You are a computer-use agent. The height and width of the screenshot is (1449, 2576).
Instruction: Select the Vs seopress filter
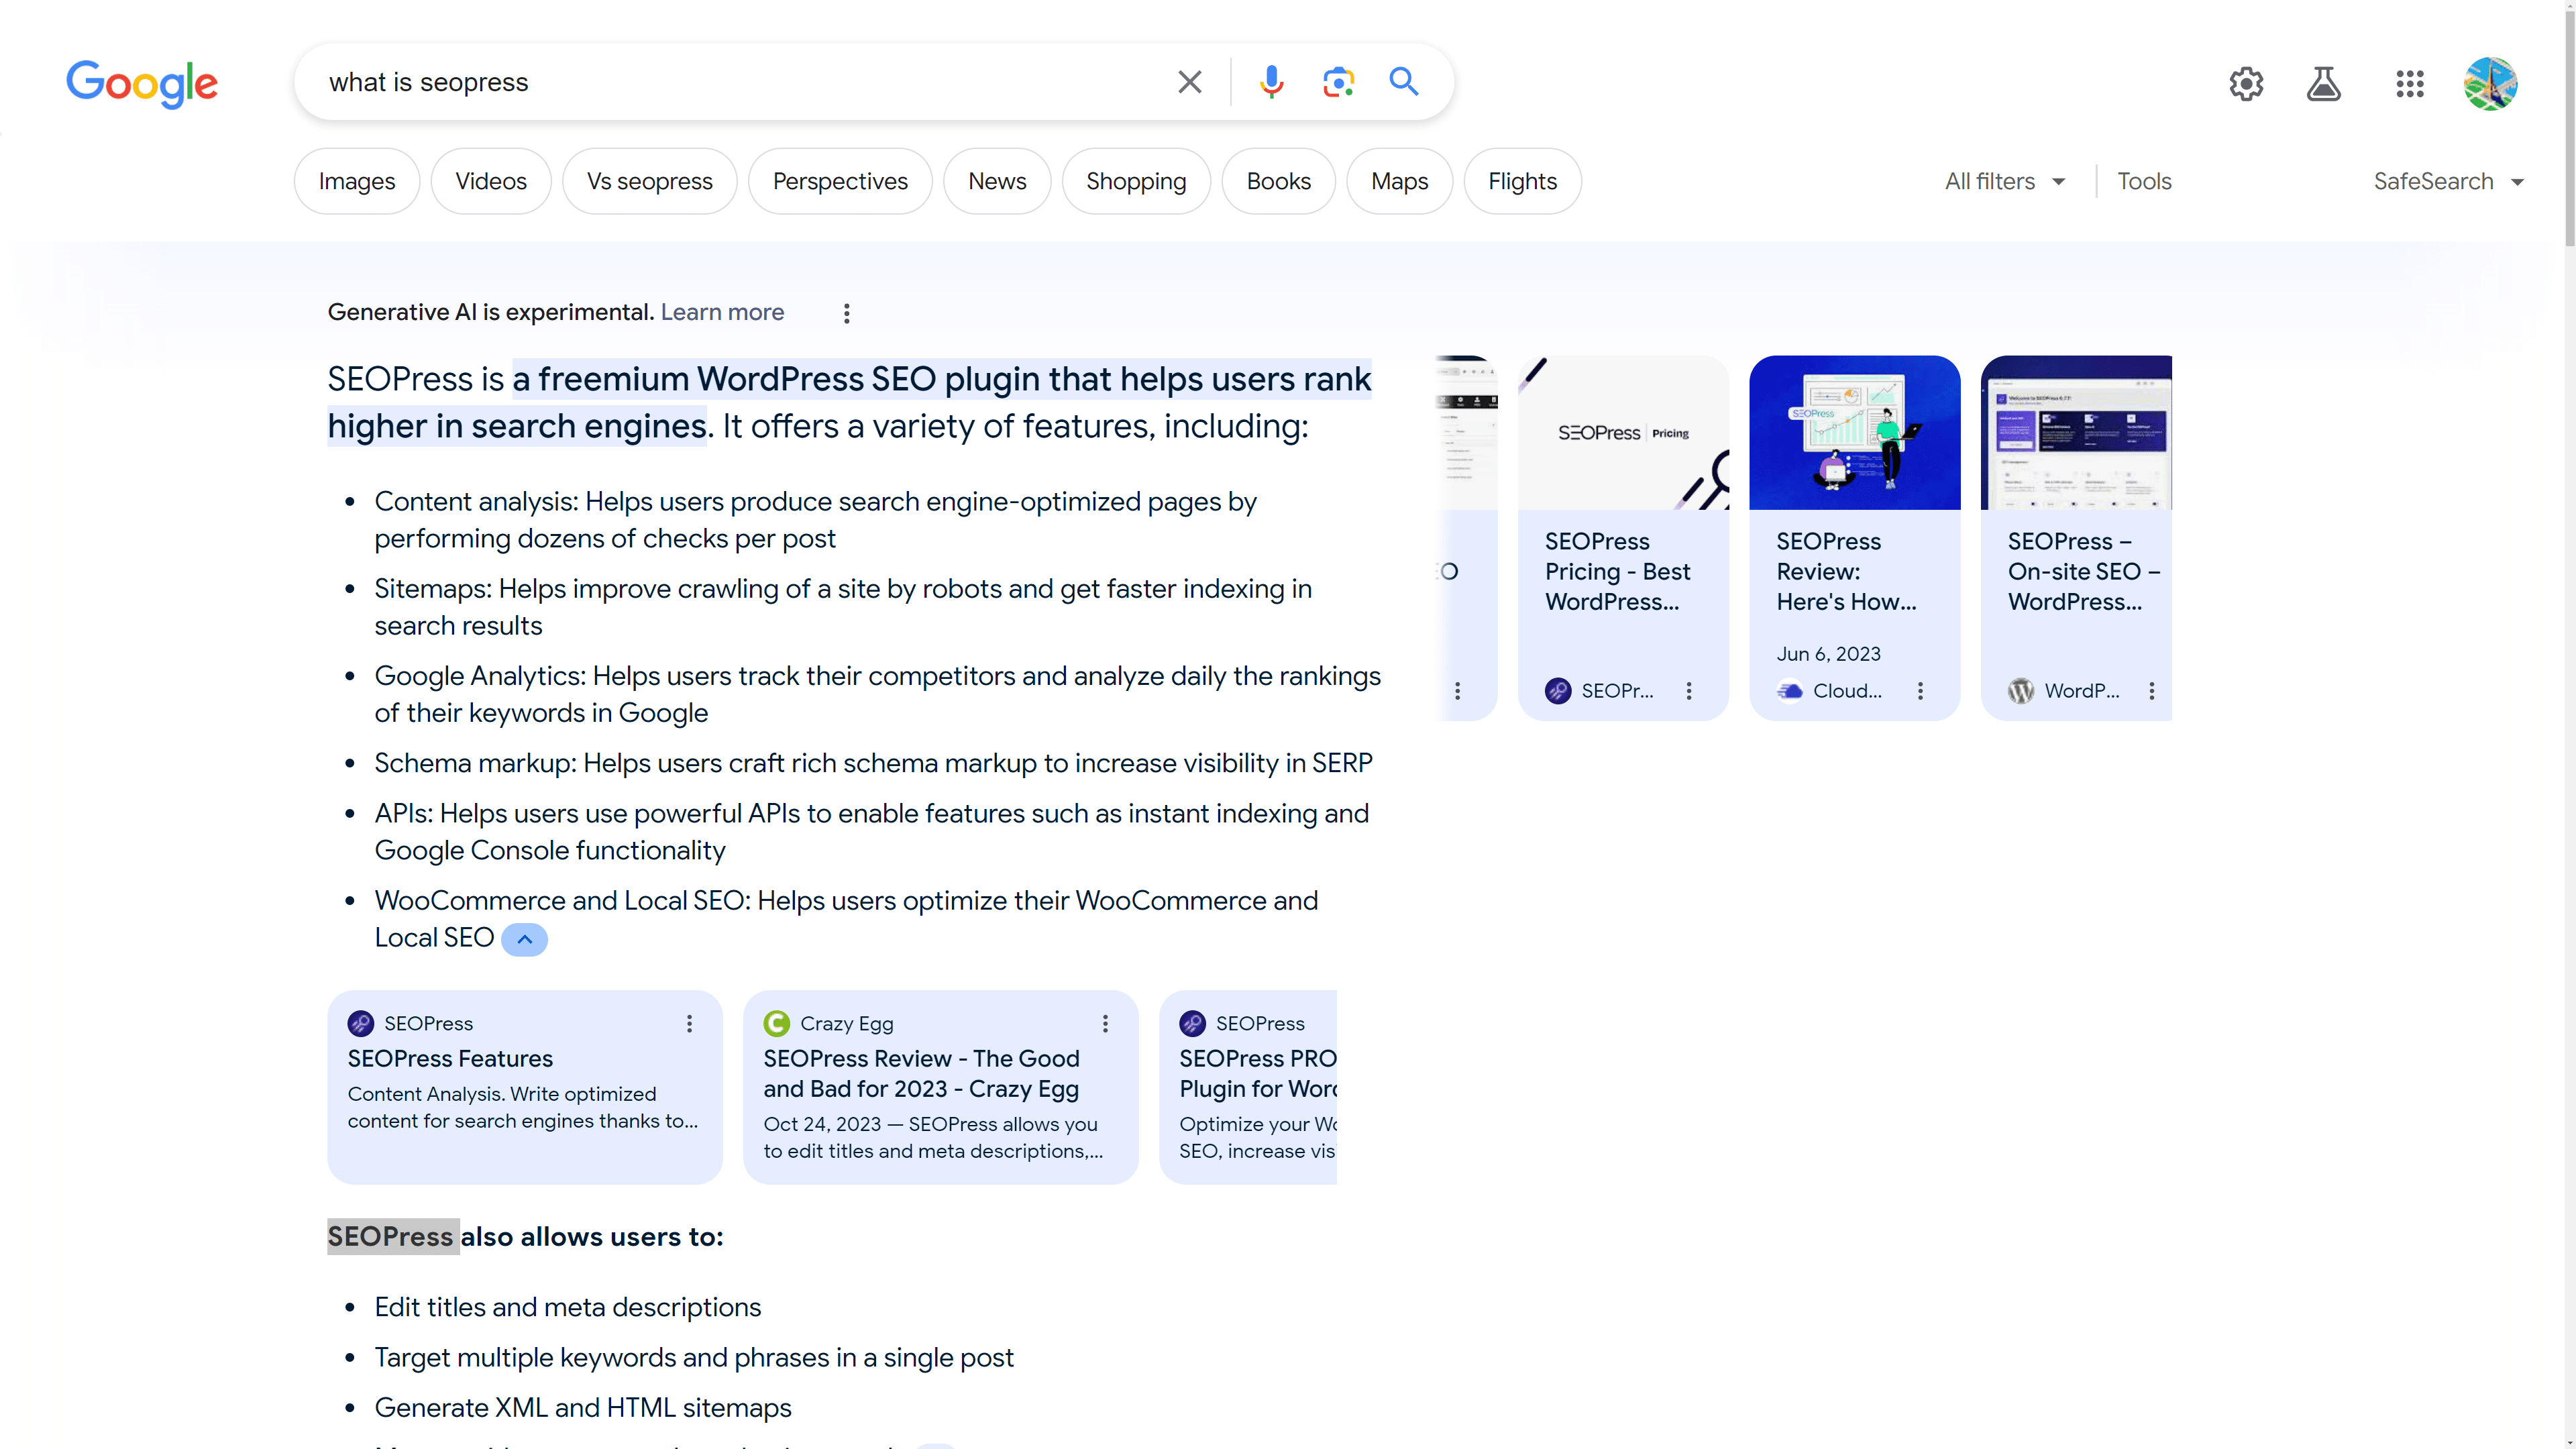tap(650, 181)
